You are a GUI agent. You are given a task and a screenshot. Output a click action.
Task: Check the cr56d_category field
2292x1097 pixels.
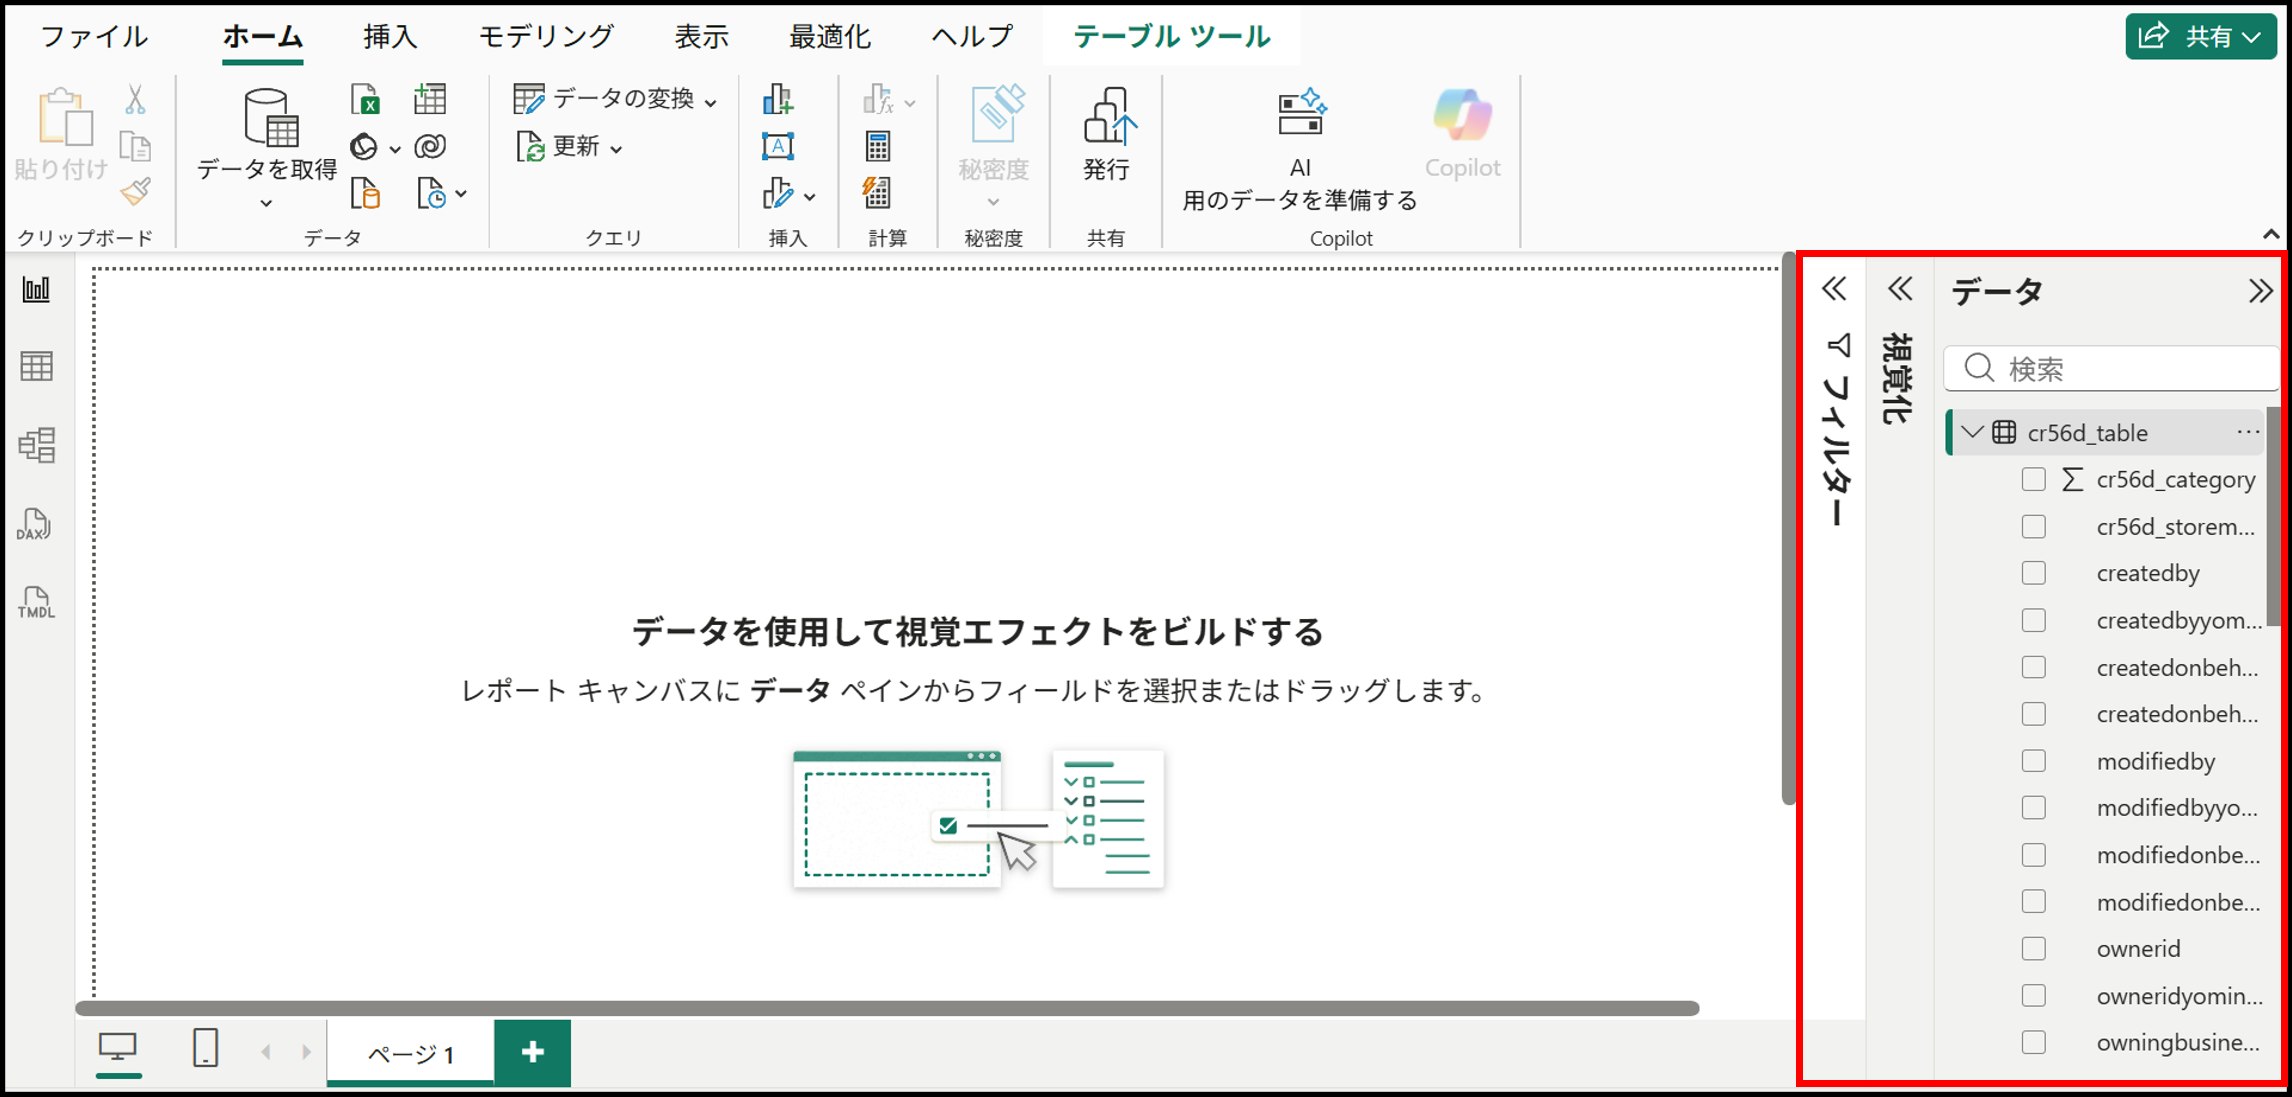tap(2033, 479)
